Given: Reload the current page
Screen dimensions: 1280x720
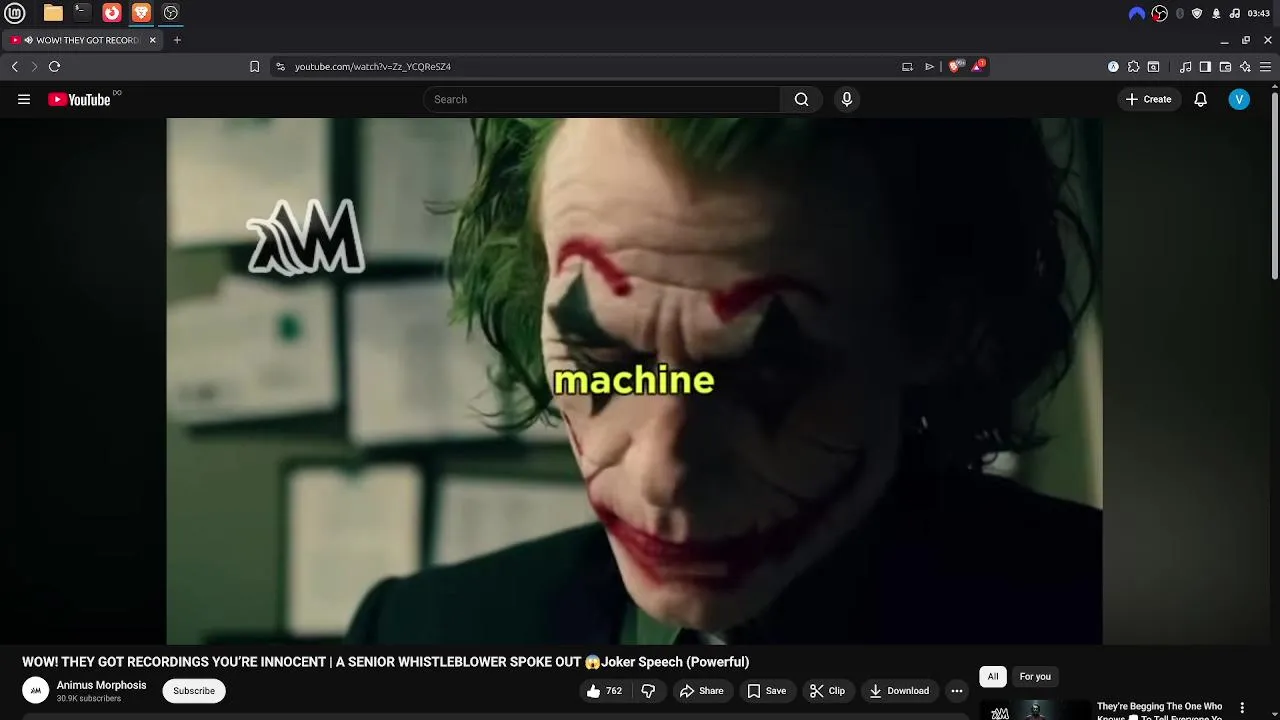Looking at the screenshot, I should coord(54,66).
